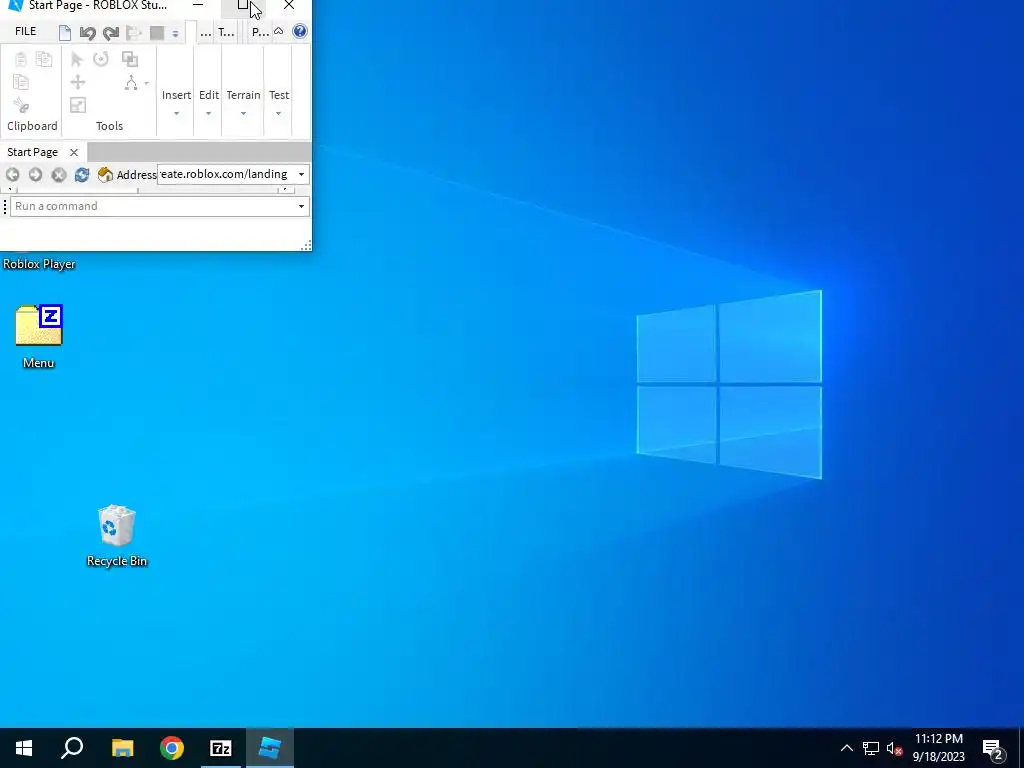Viewport: 1024px width, 768px height.
Task: Expand the Insert ribbon group
Action: point(176,102)
